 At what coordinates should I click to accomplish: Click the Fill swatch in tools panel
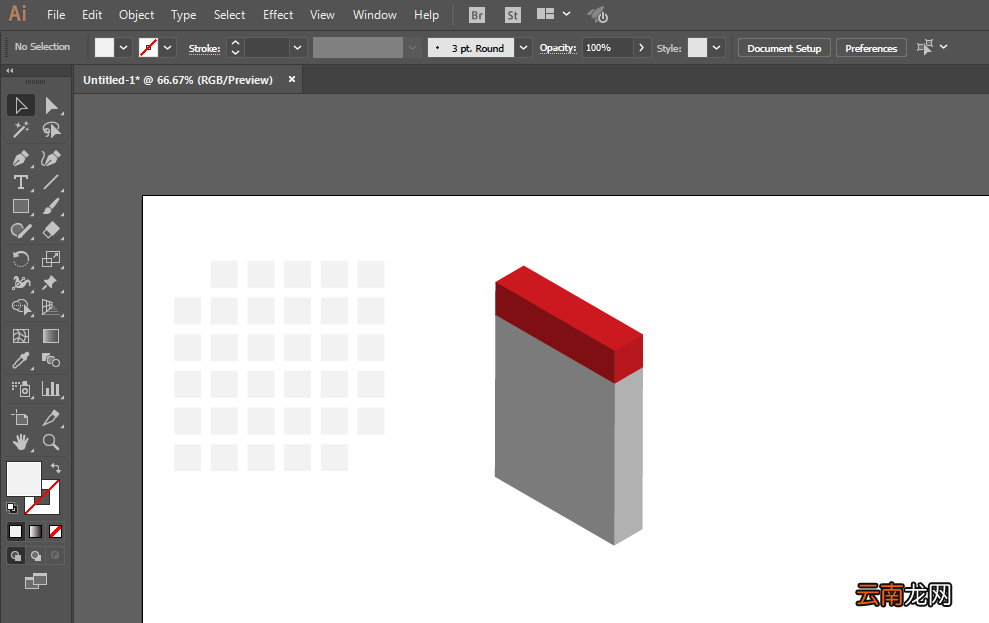[x=23, y=479]
